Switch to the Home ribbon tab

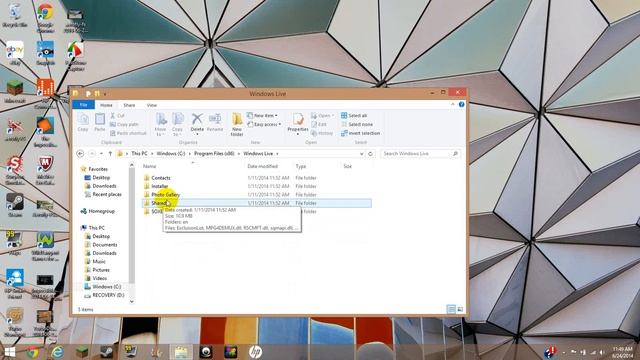tap(106, 105)
